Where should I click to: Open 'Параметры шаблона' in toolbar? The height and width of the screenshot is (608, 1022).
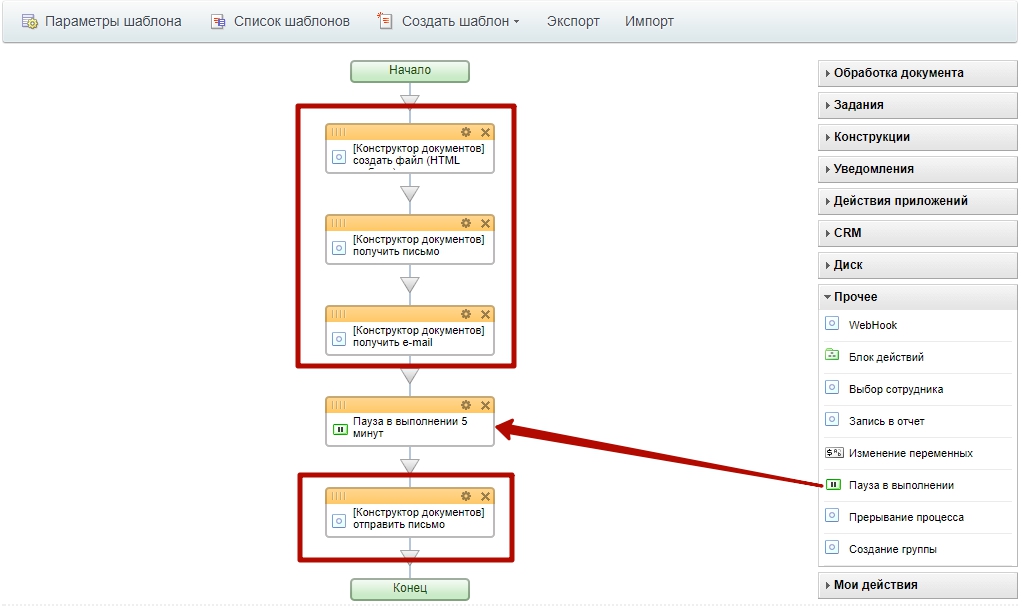tap(102, 21)
